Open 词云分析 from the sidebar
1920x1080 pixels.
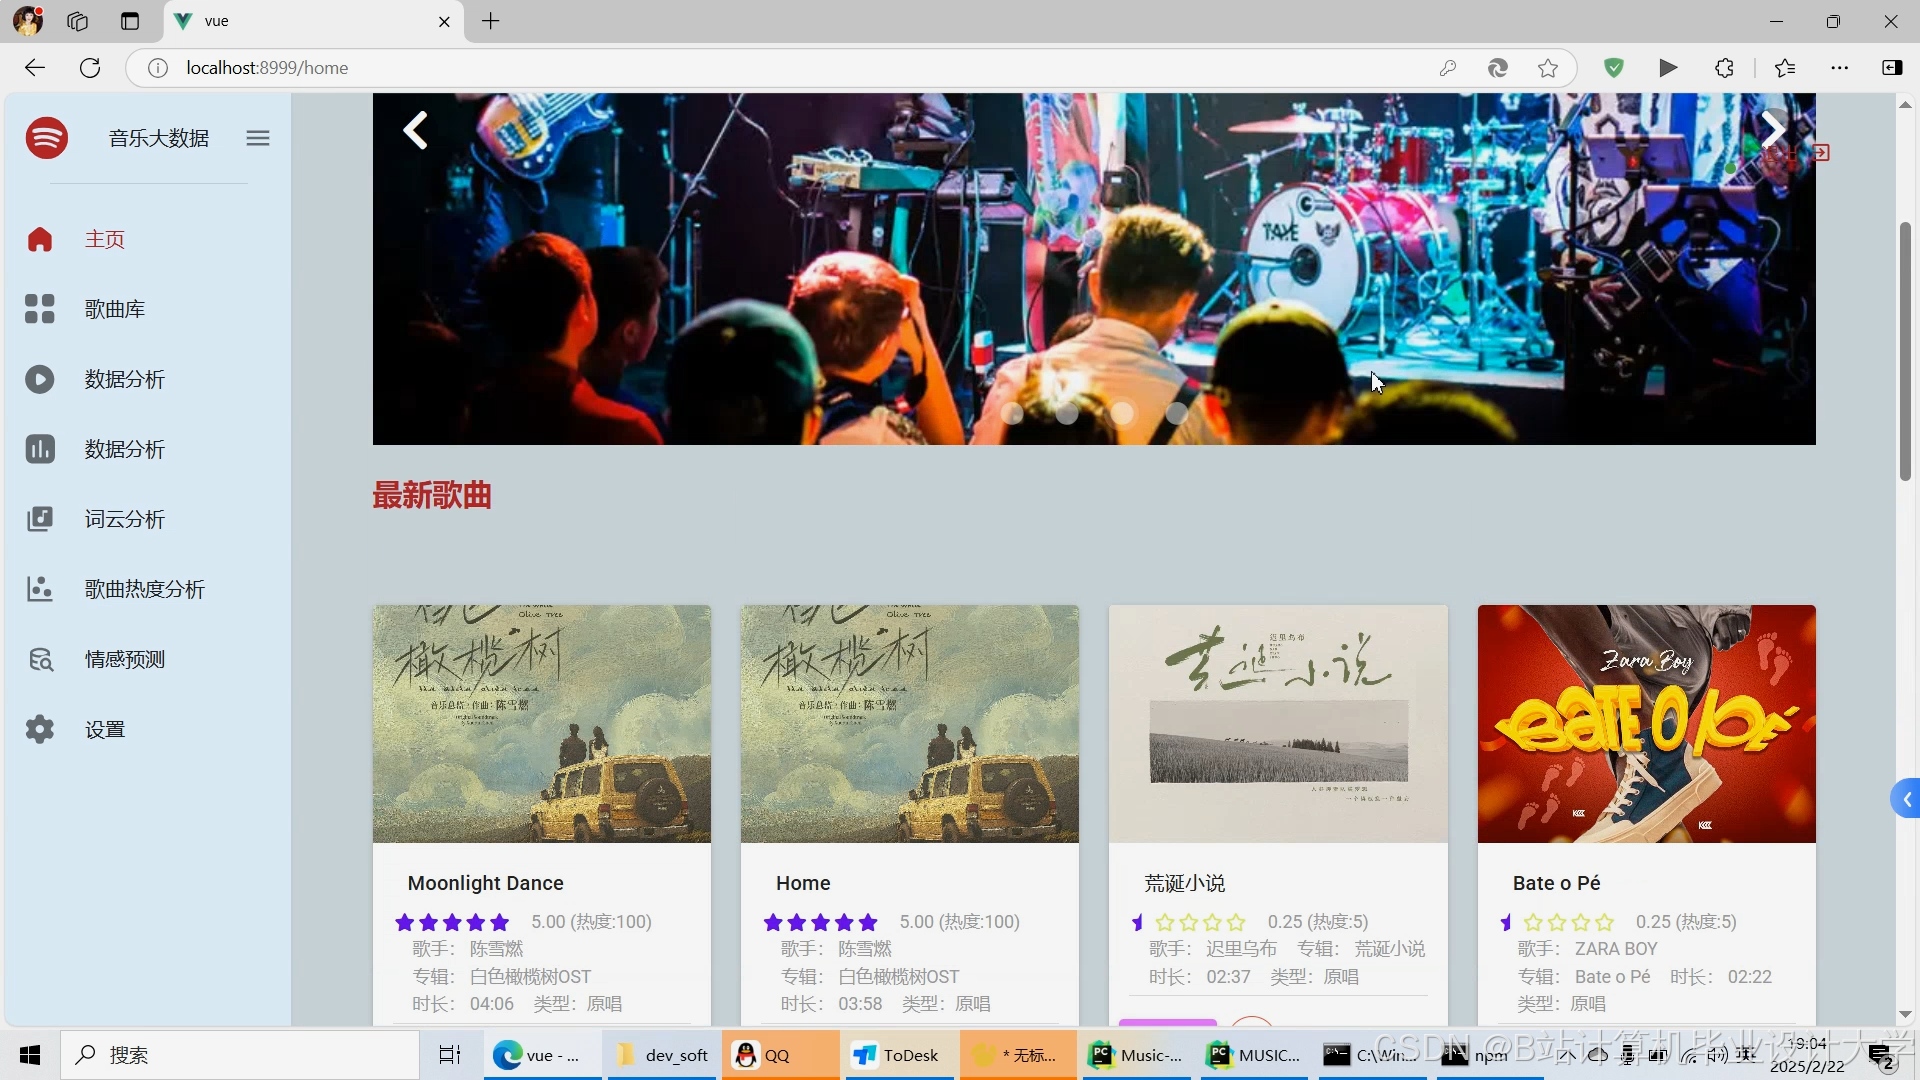[124, 519]
